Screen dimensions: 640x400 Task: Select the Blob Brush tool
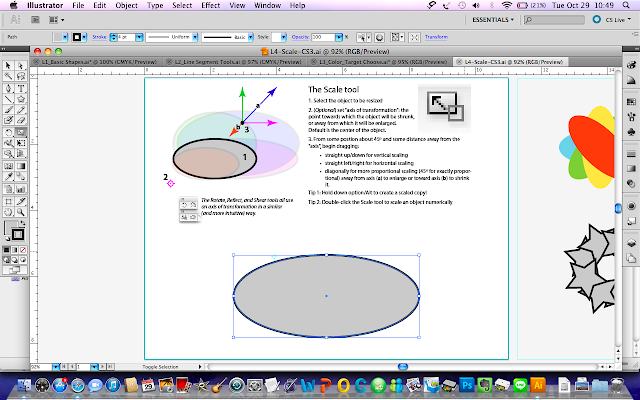[x=8, y=120]
